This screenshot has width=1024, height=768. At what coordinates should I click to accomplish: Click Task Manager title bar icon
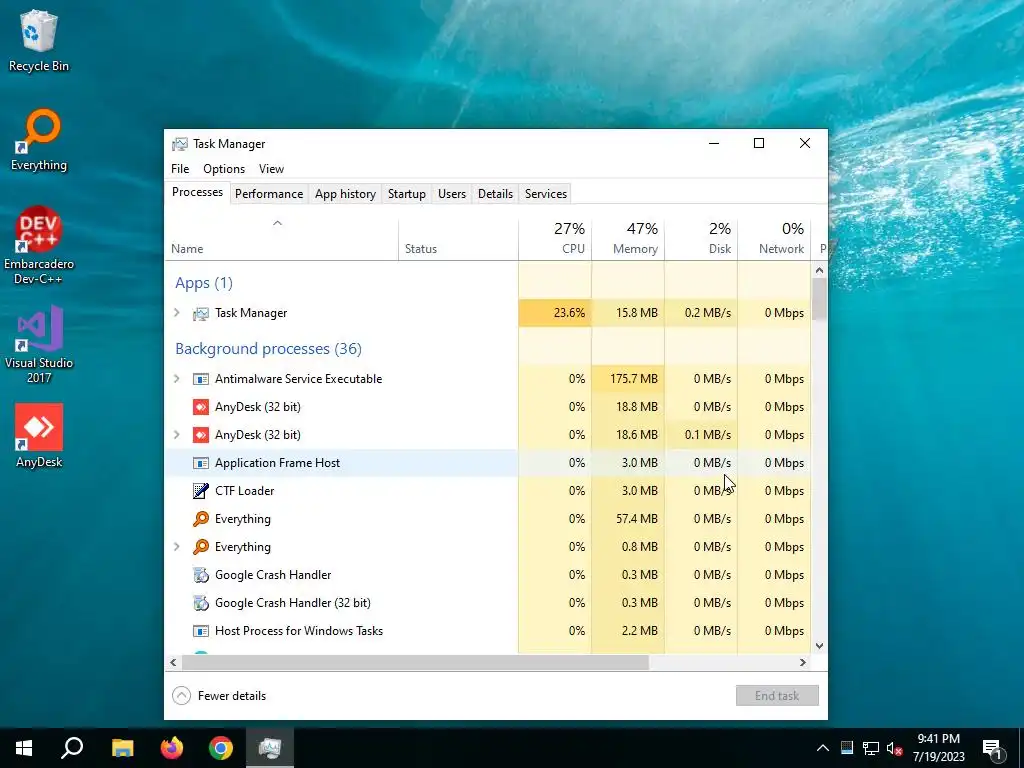[180, 144]
